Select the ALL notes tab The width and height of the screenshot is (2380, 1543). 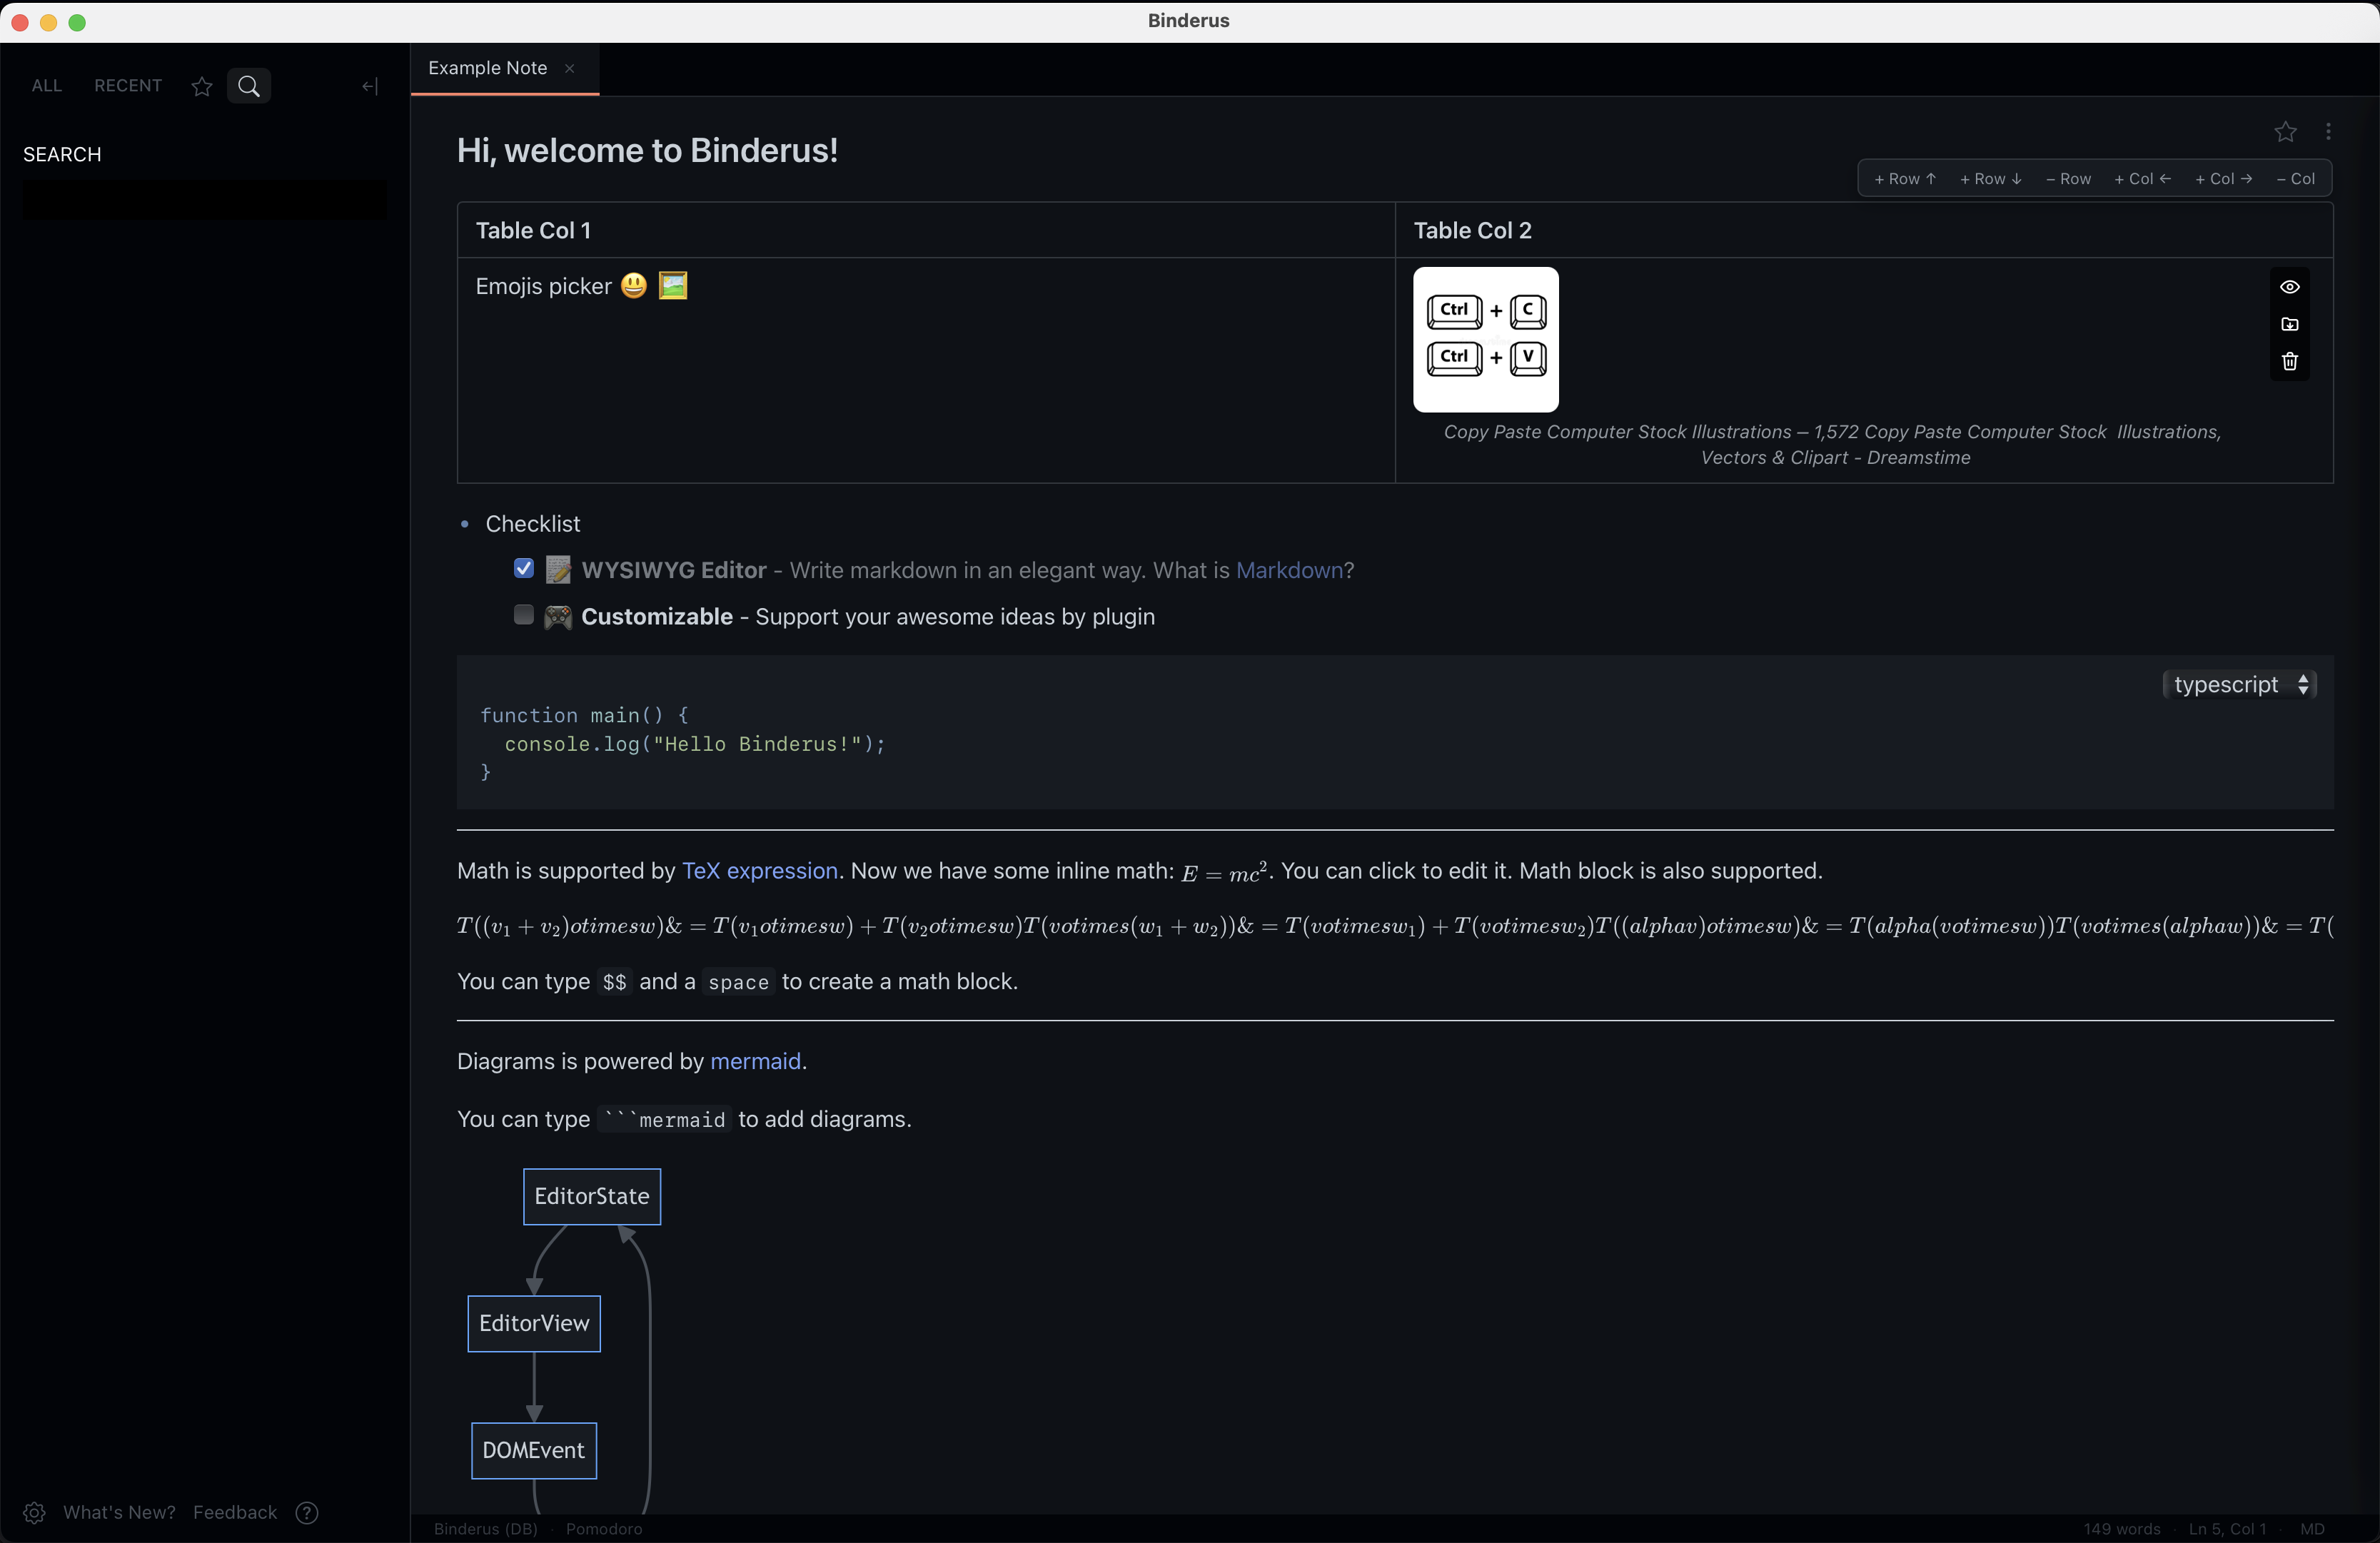(47, 86)
